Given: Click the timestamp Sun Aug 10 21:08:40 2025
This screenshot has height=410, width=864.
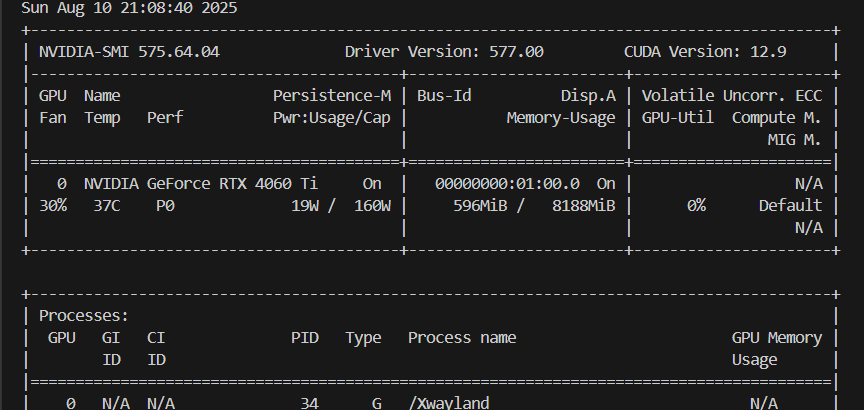Looking at the screenshot, I should point(129,8).
